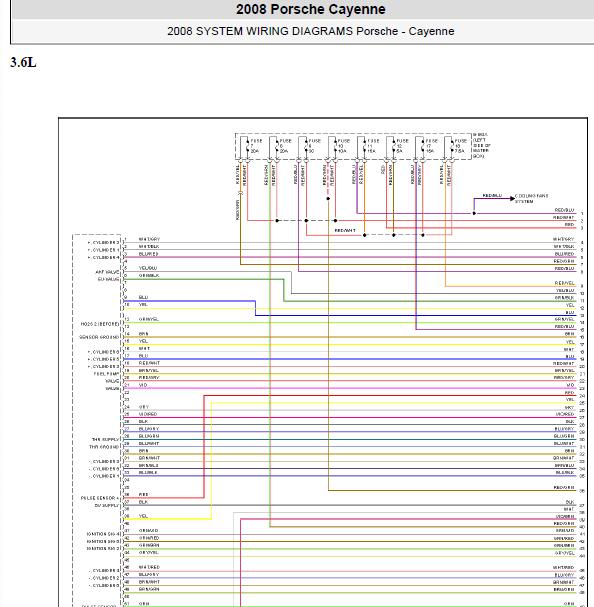
Task: Select the "IGNITION SIG 4" connector label
Action: [x=103, y=534]
